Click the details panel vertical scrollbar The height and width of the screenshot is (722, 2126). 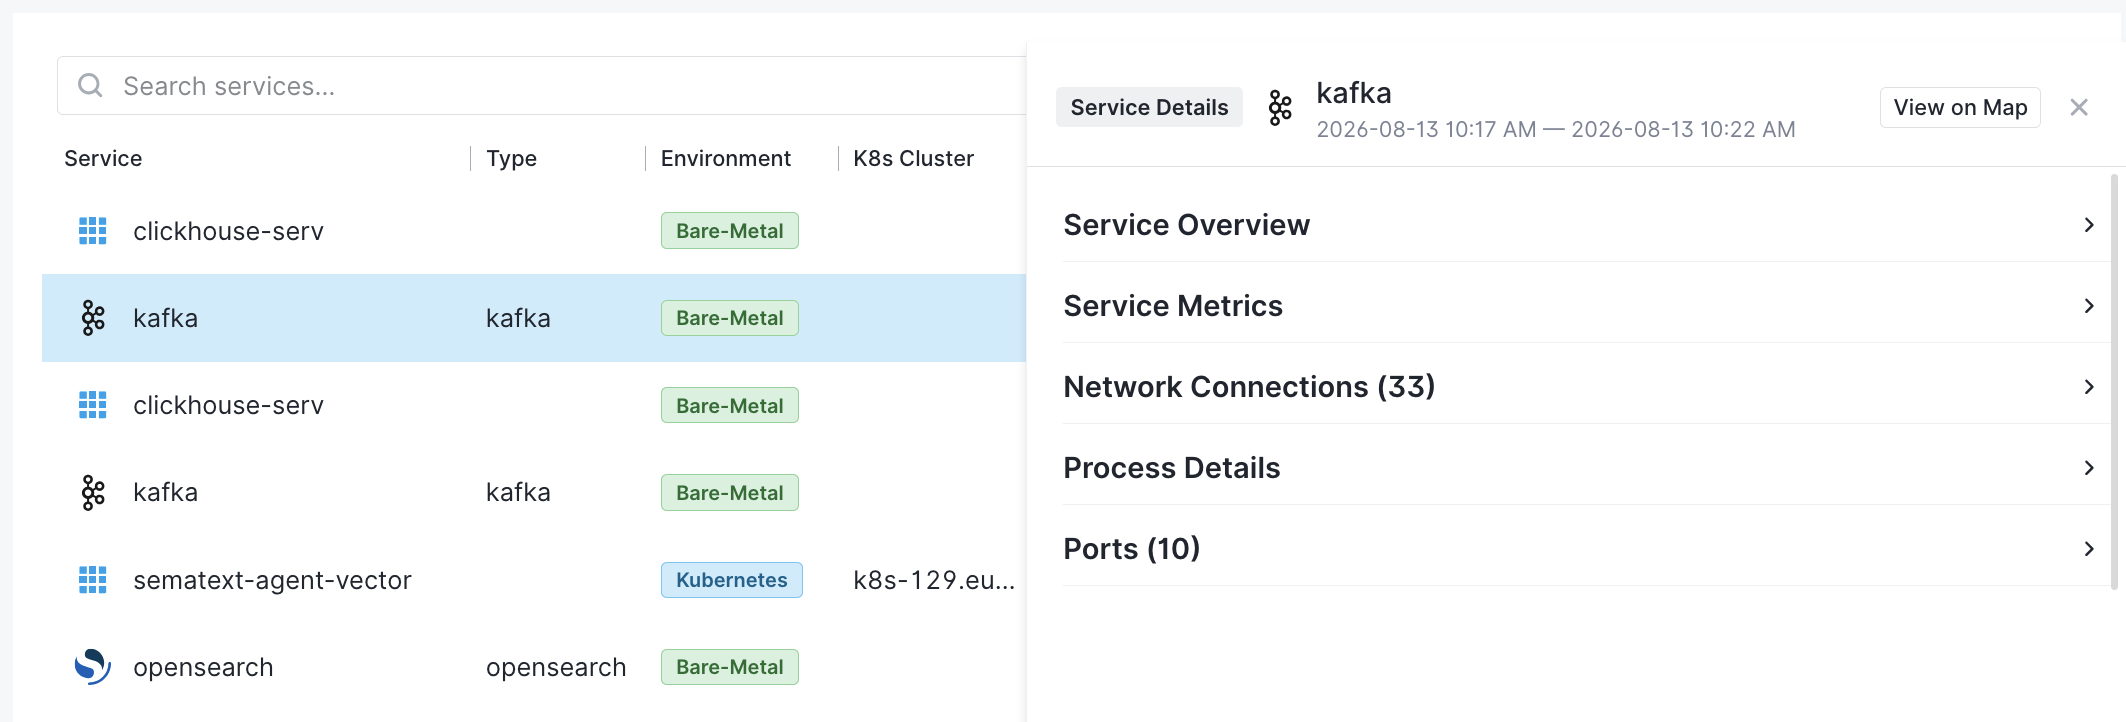(2114, 382)
